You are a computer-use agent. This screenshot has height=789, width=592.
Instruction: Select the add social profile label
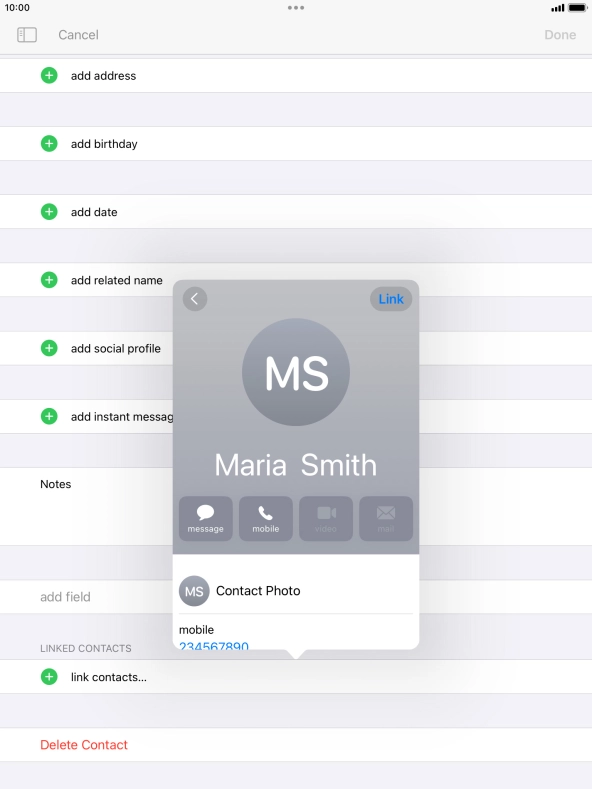click(x=115, y=348)
